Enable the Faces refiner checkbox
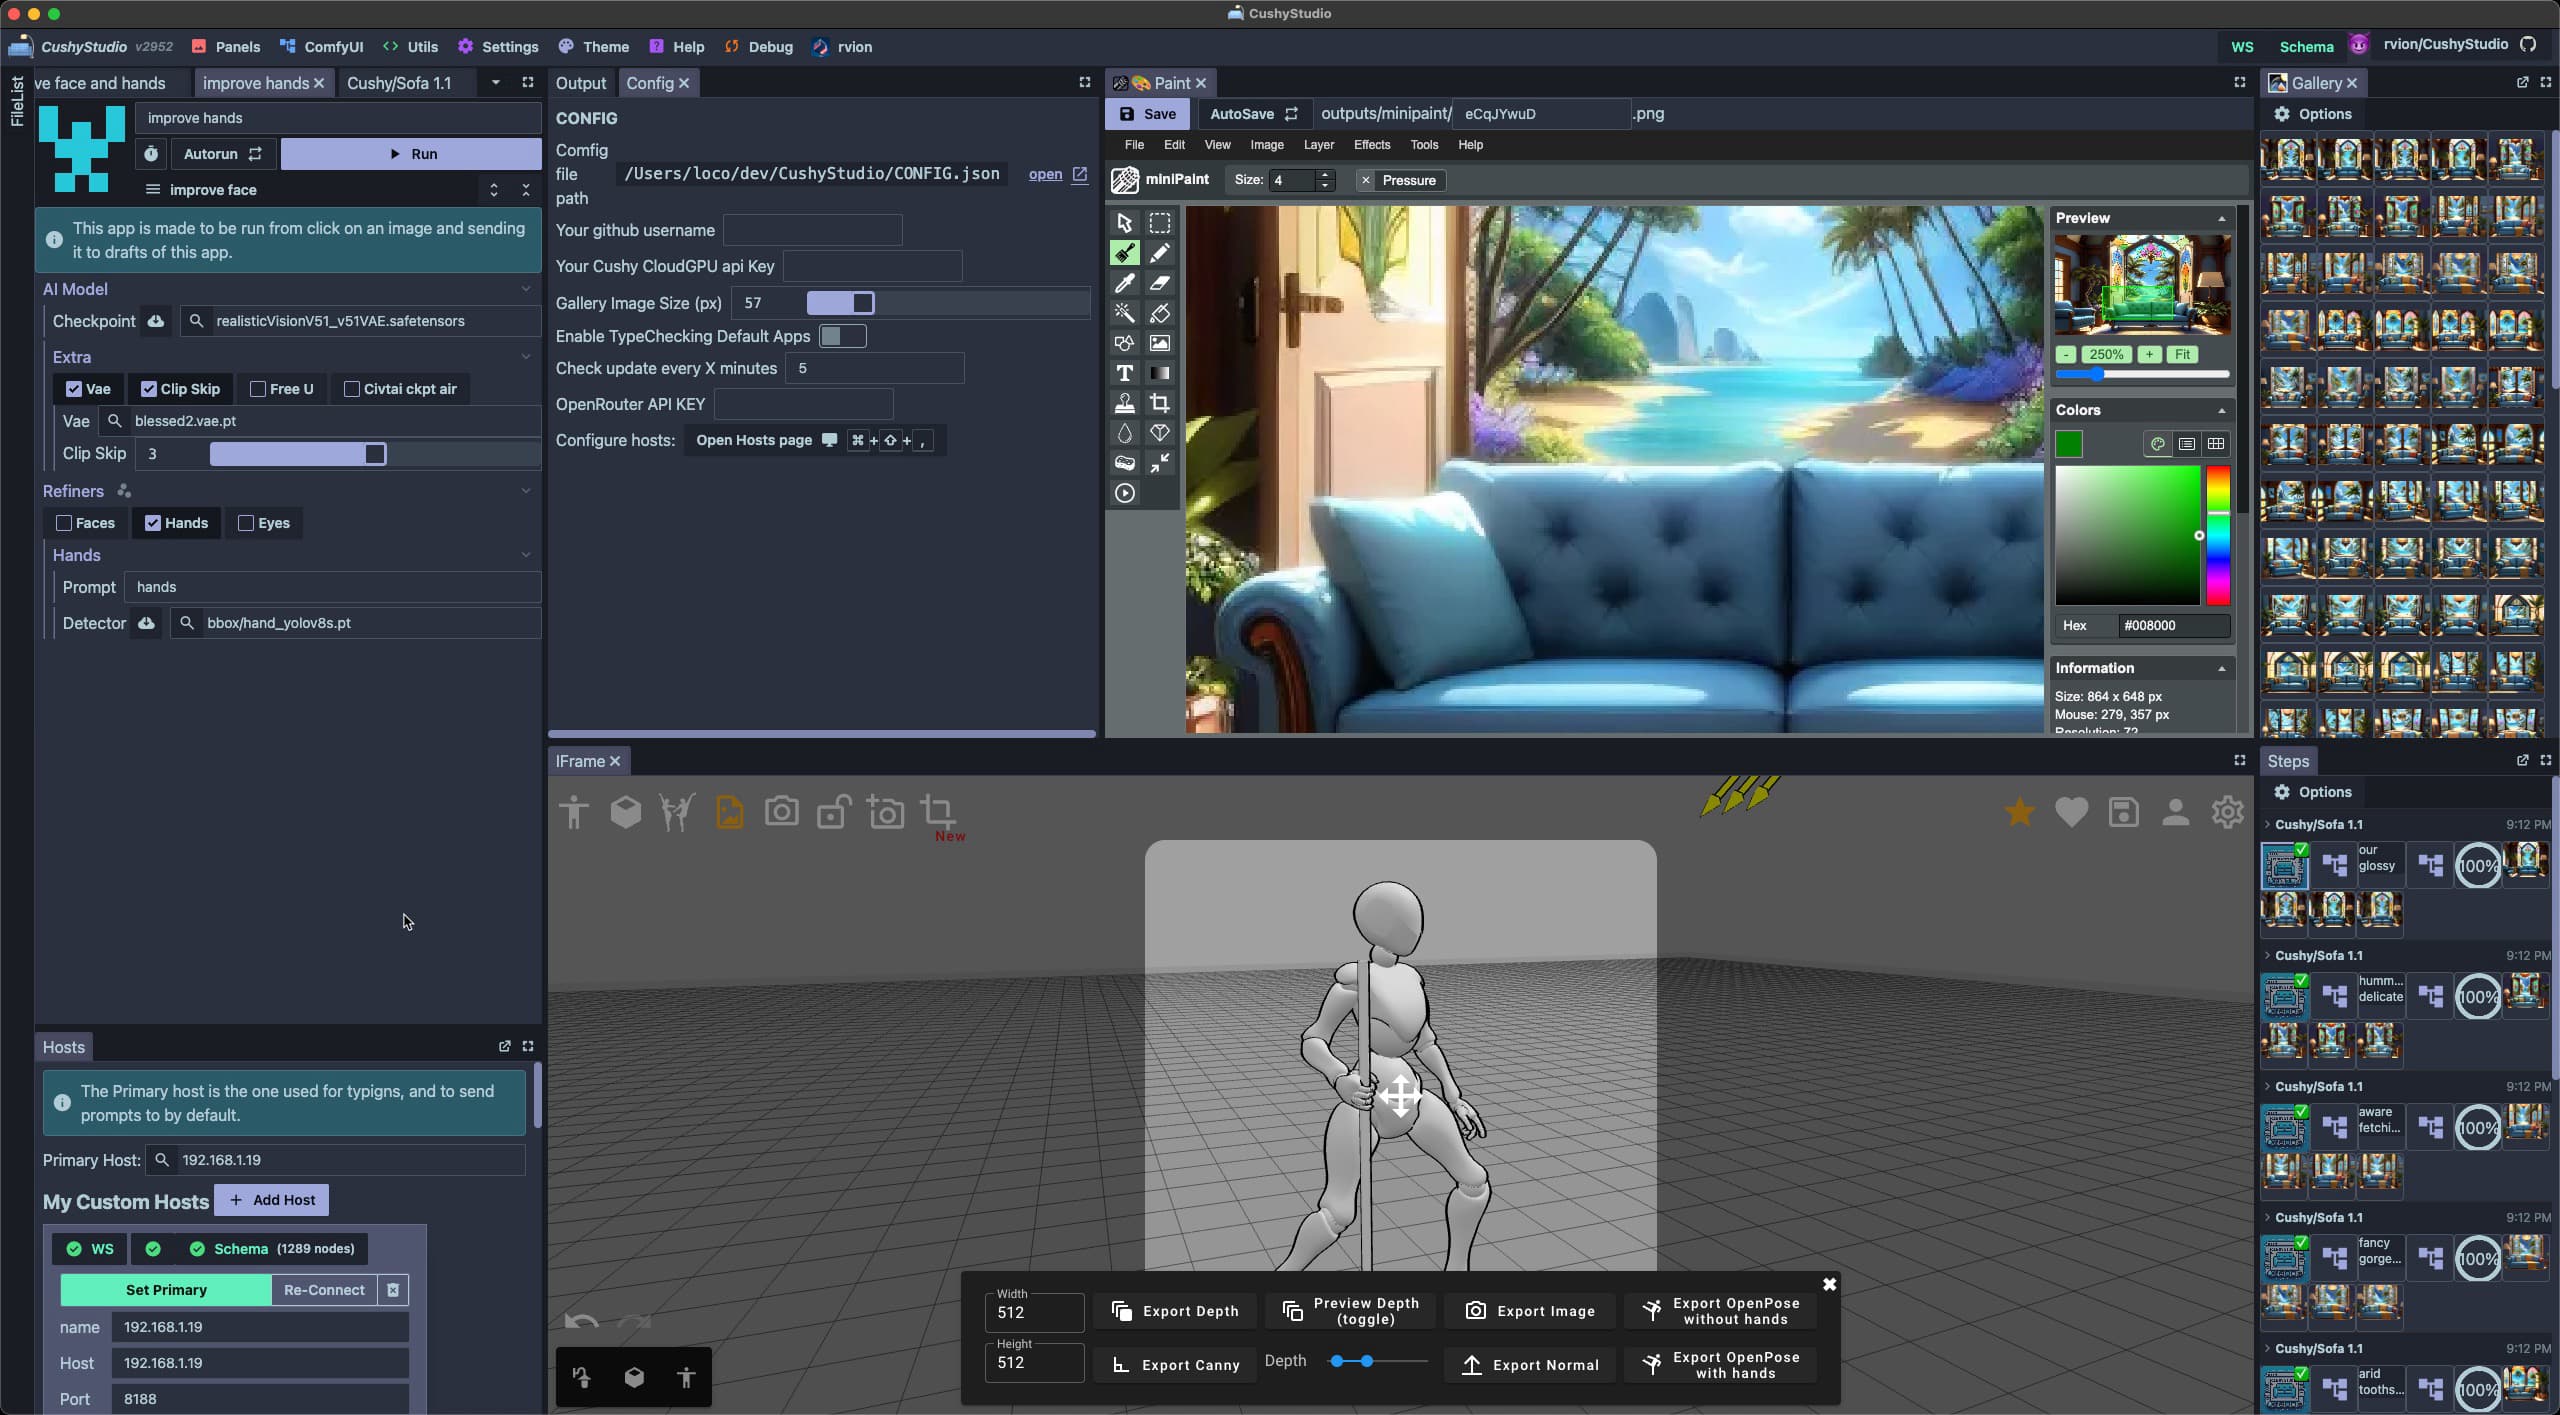This screenshot has height=1415, width=2560. 64,523
